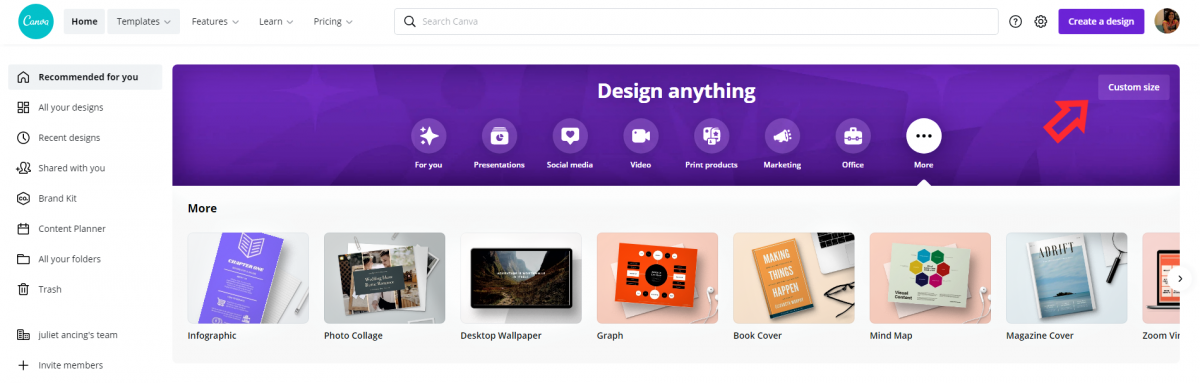
Task: Click the For you sparkle icon
Action: 429,135
